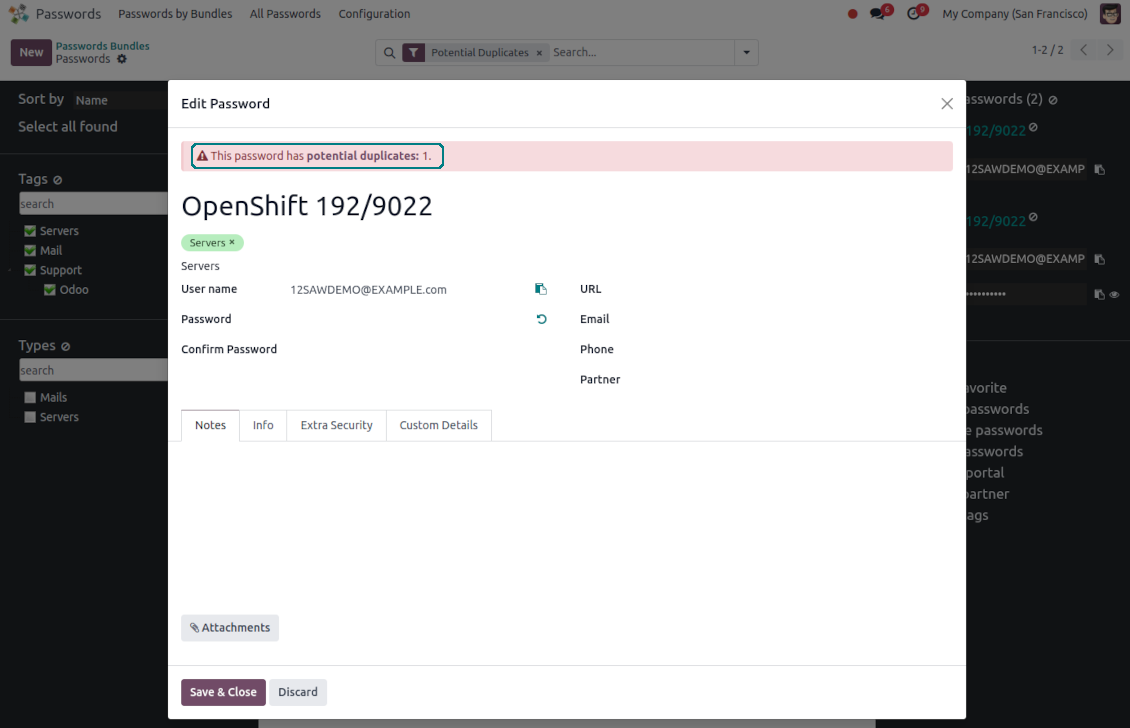
Task: Open the Custom Details tab
Action: coord(438,425)
